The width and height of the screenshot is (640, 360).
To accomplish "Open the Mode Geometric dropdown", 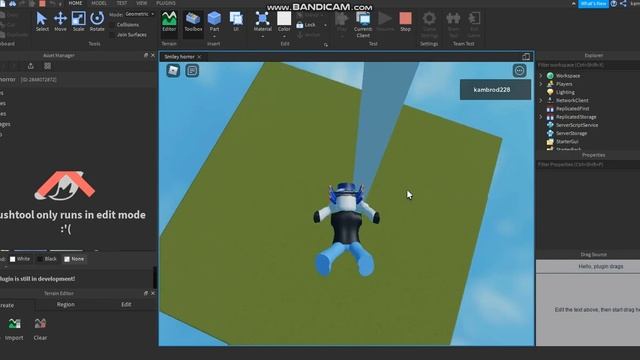I will point(139,14).
